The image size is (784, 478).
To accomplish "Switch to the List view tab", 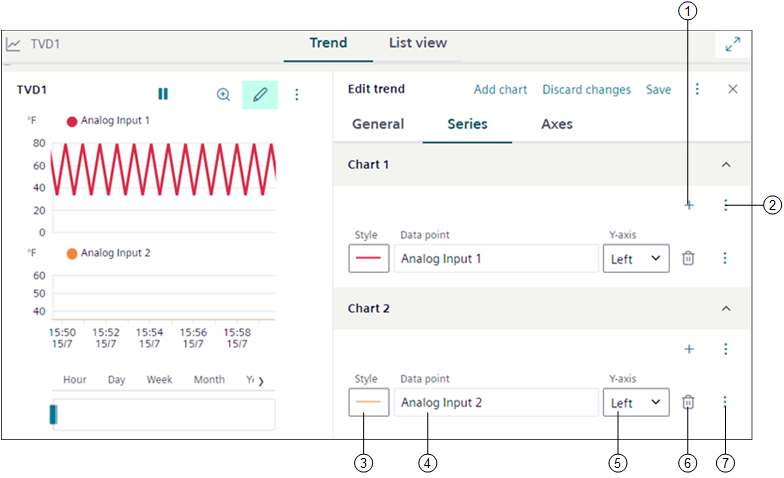I will pos(417,43).
